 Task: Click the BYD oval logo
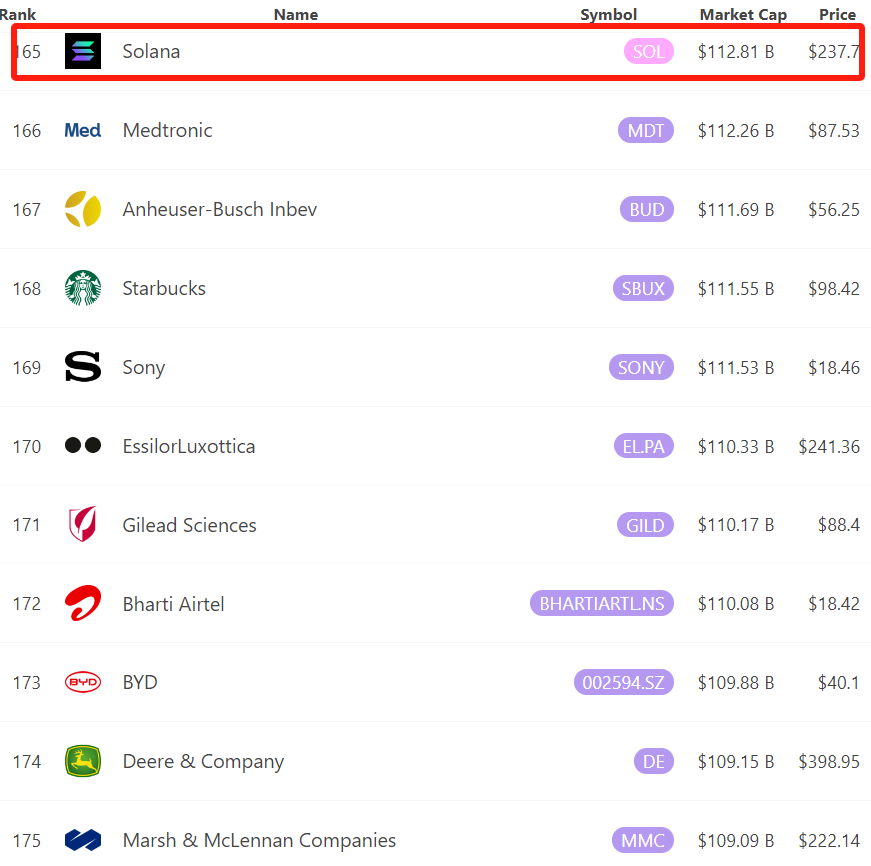click(x=83, y=682)
